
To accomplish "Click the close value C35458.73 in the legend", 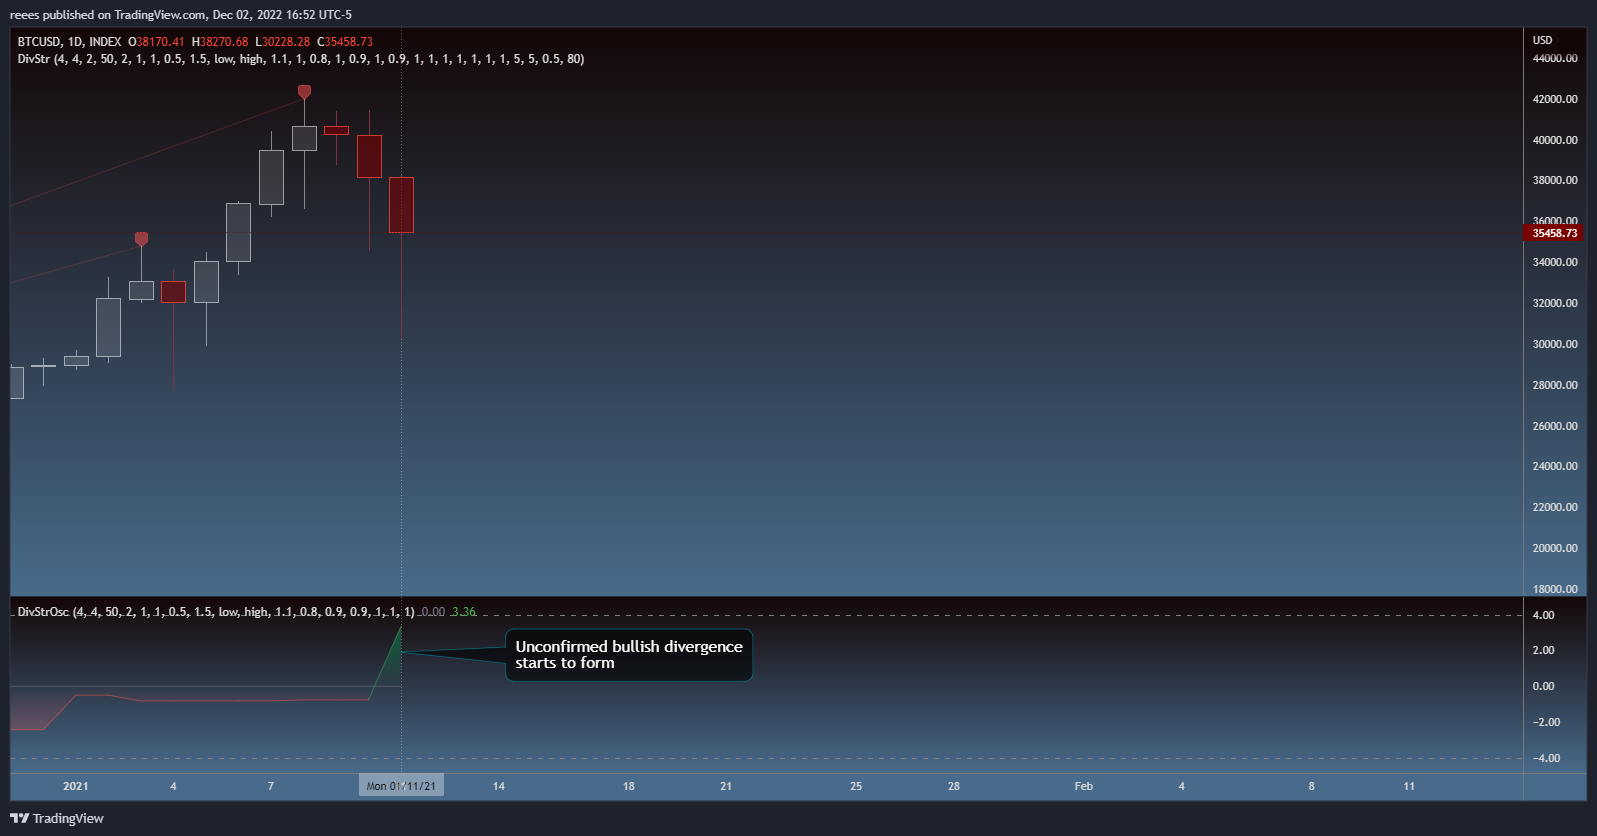I will [345, 42].
